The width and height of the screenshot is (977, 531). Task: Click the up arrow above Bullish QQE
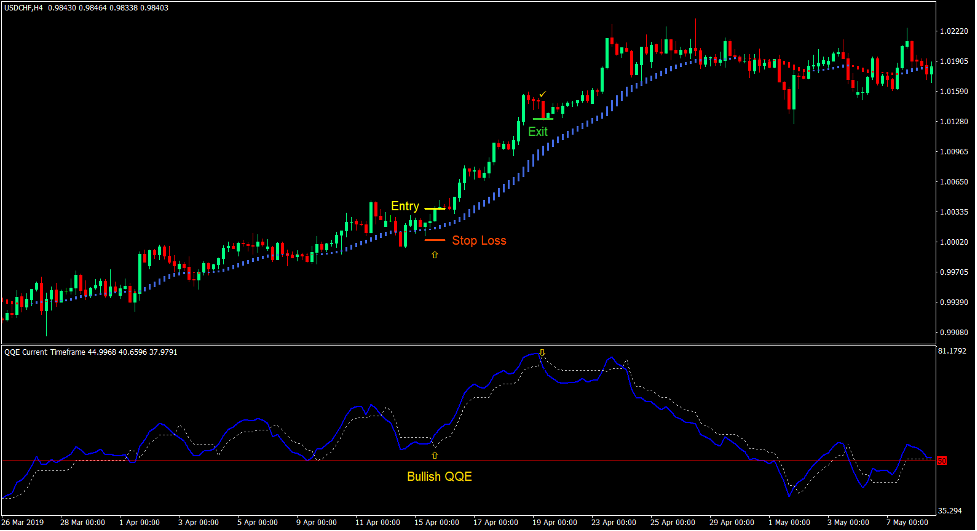coord(434,455)
